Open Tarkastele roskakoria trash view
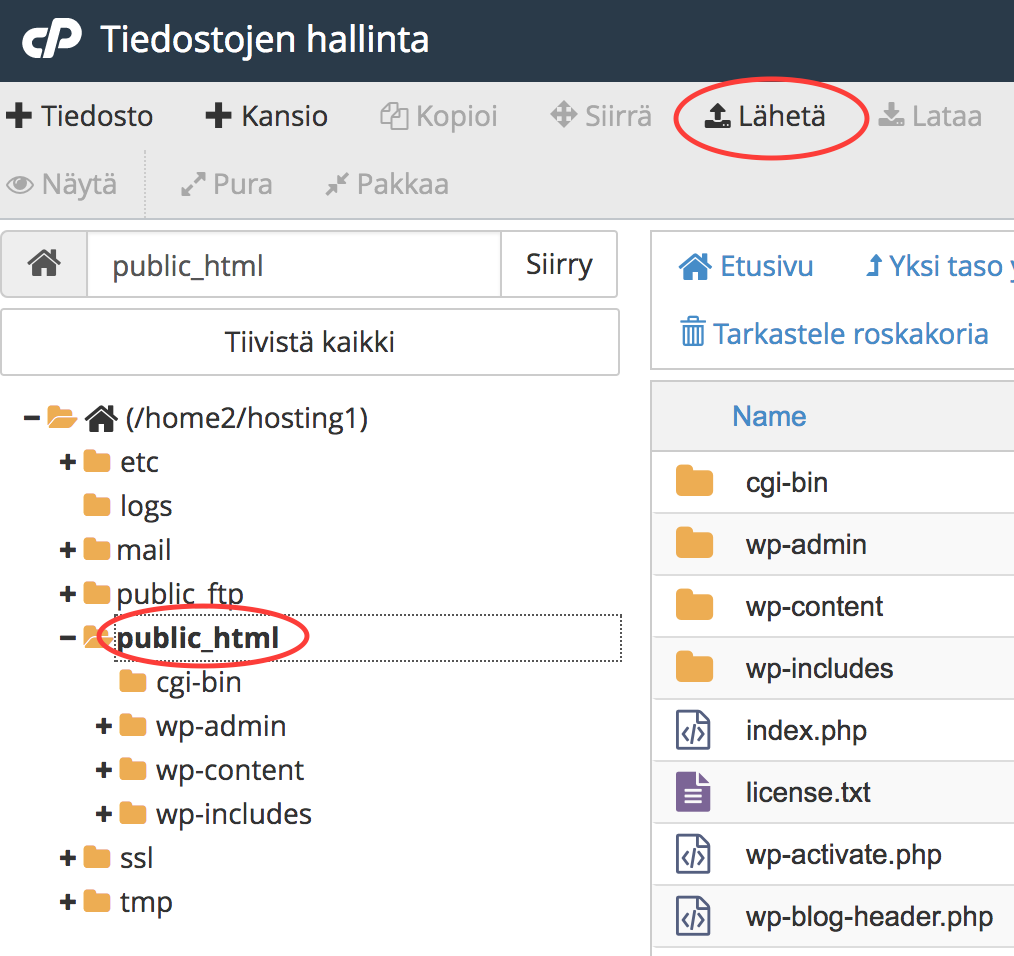This screenshot has width=1014, height=956. 834,332
